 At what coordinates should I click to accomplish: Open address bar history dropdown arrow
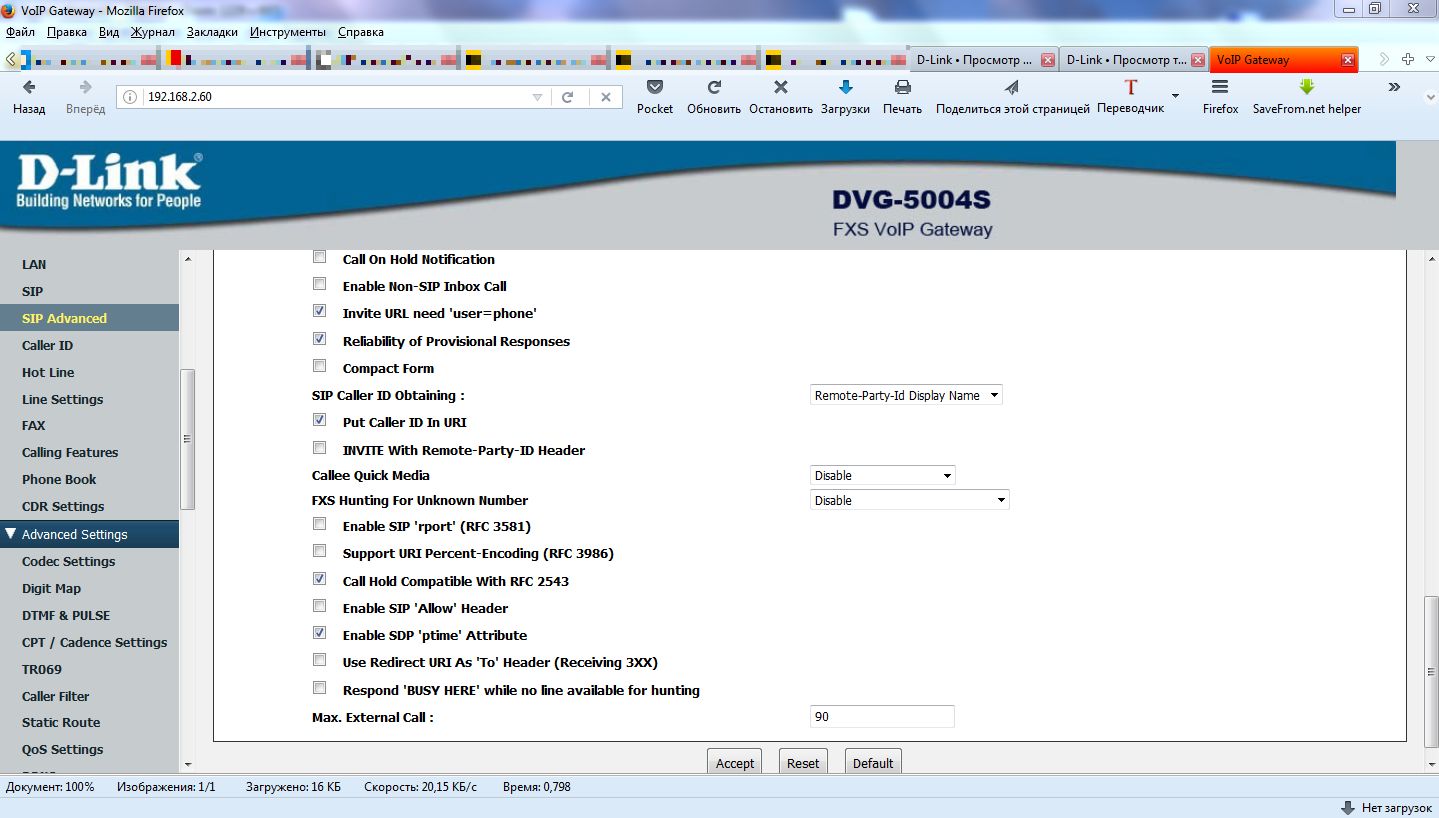point(537,97)
